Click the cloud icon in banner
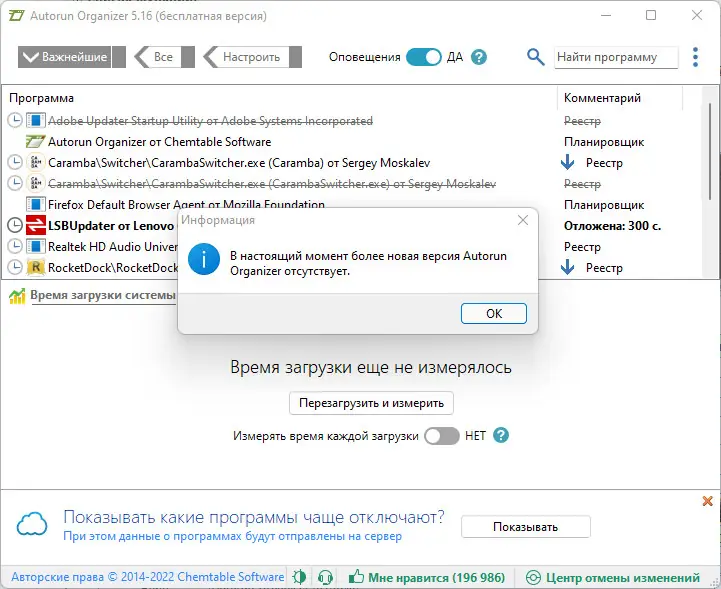Viewport: 721px width, 589px height. 32,524
